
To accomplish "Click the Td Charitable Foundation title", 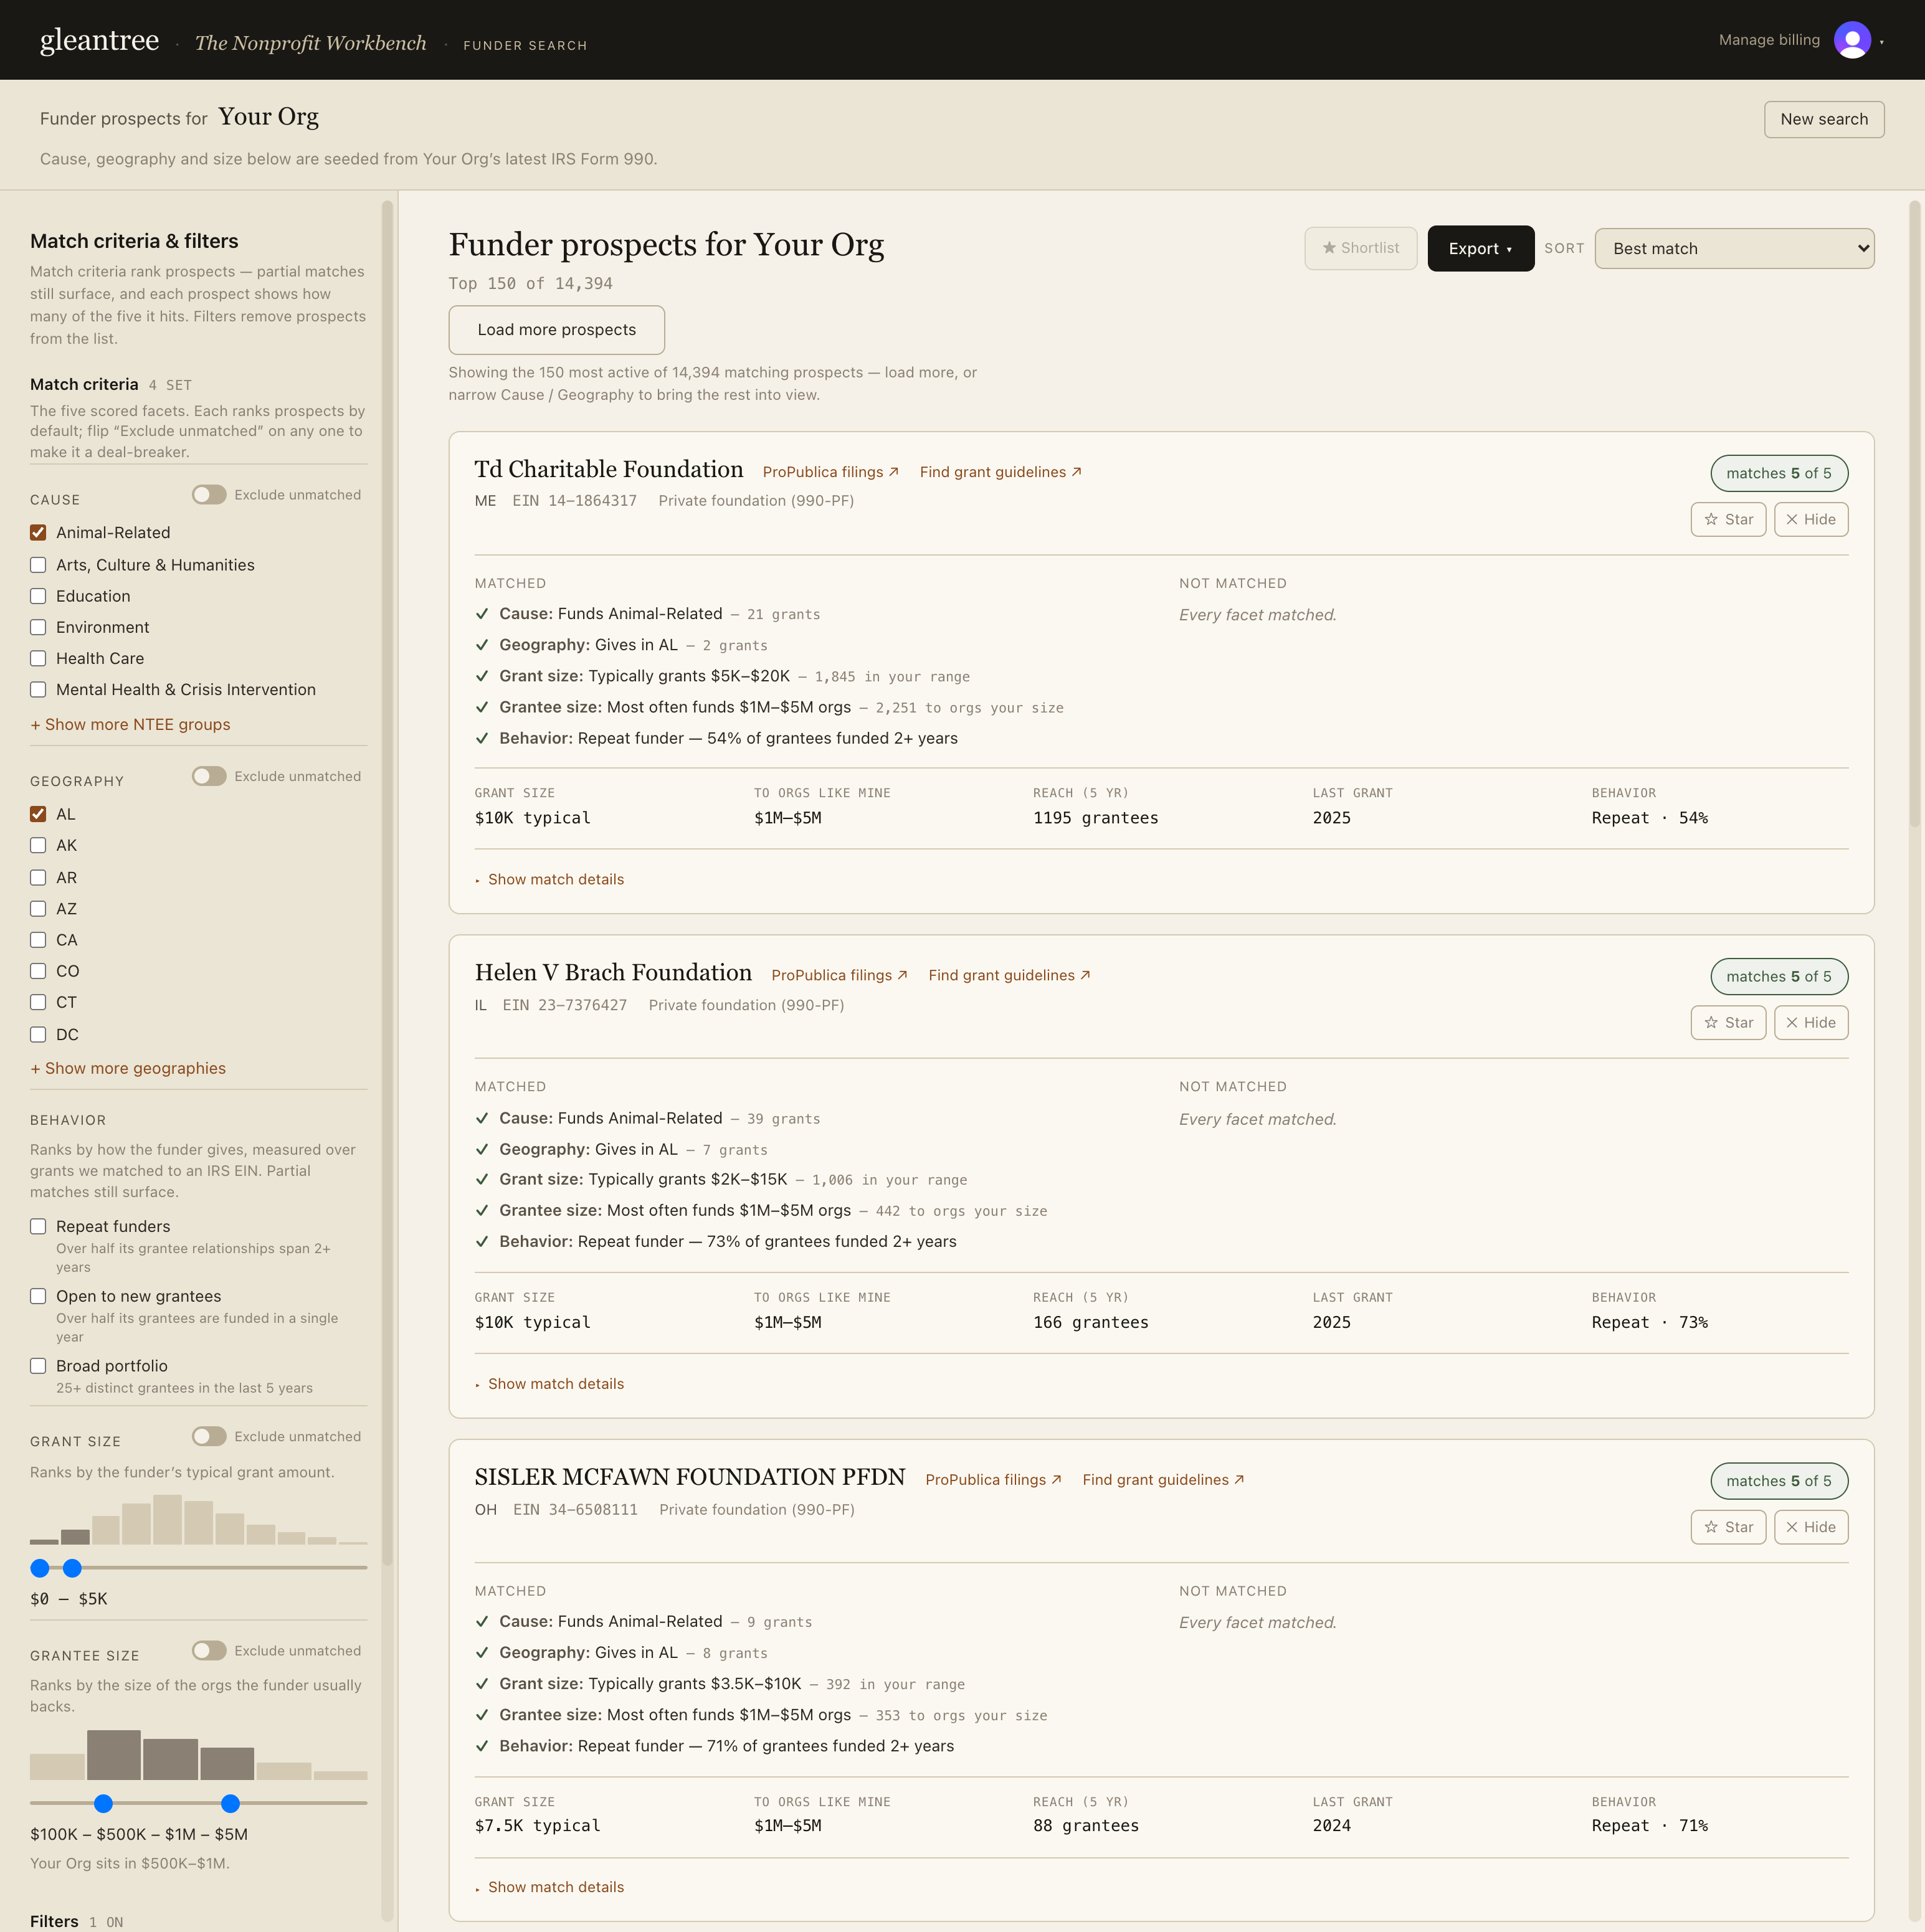I will 608,469.
